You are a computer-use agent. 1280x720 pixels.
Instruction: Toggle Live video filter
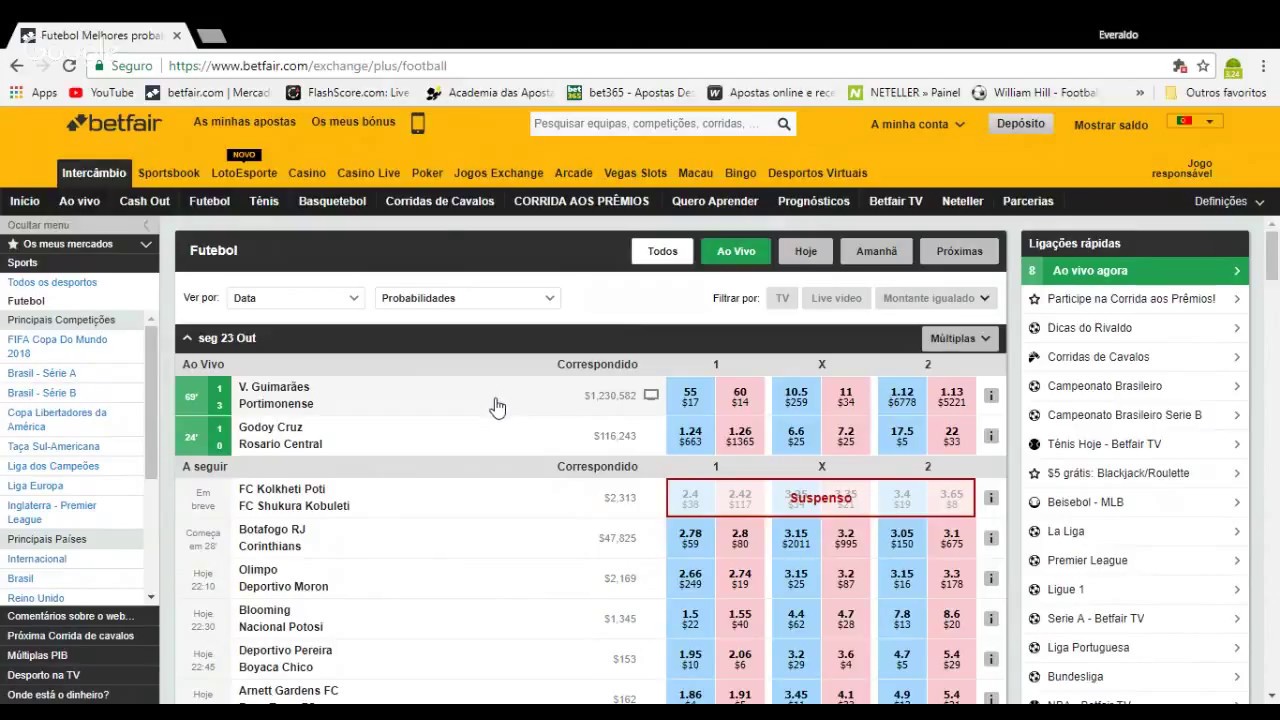[836, 298]
